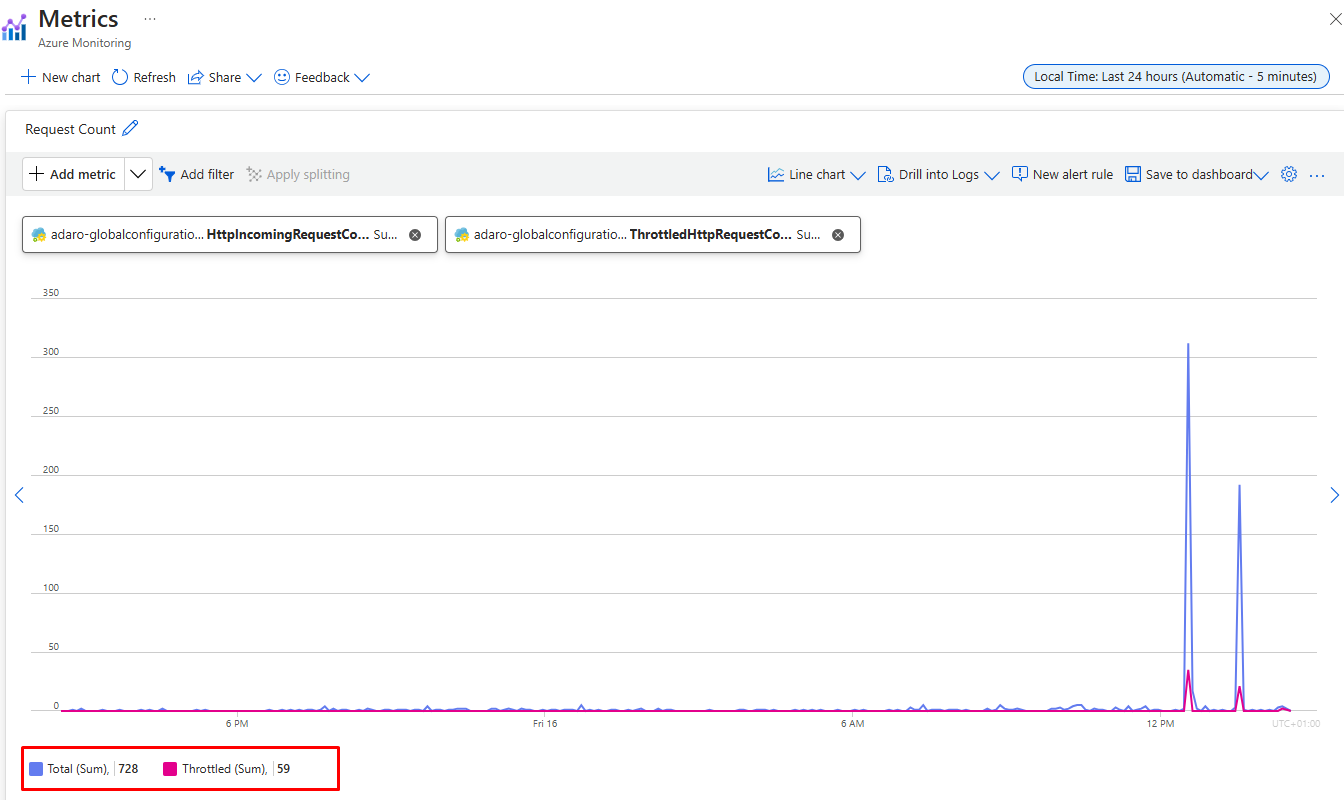Viewport: 1344px width, 800px height.
Task: Click the Throttled (Sum) legend label
Action: (x=225, y=769)
